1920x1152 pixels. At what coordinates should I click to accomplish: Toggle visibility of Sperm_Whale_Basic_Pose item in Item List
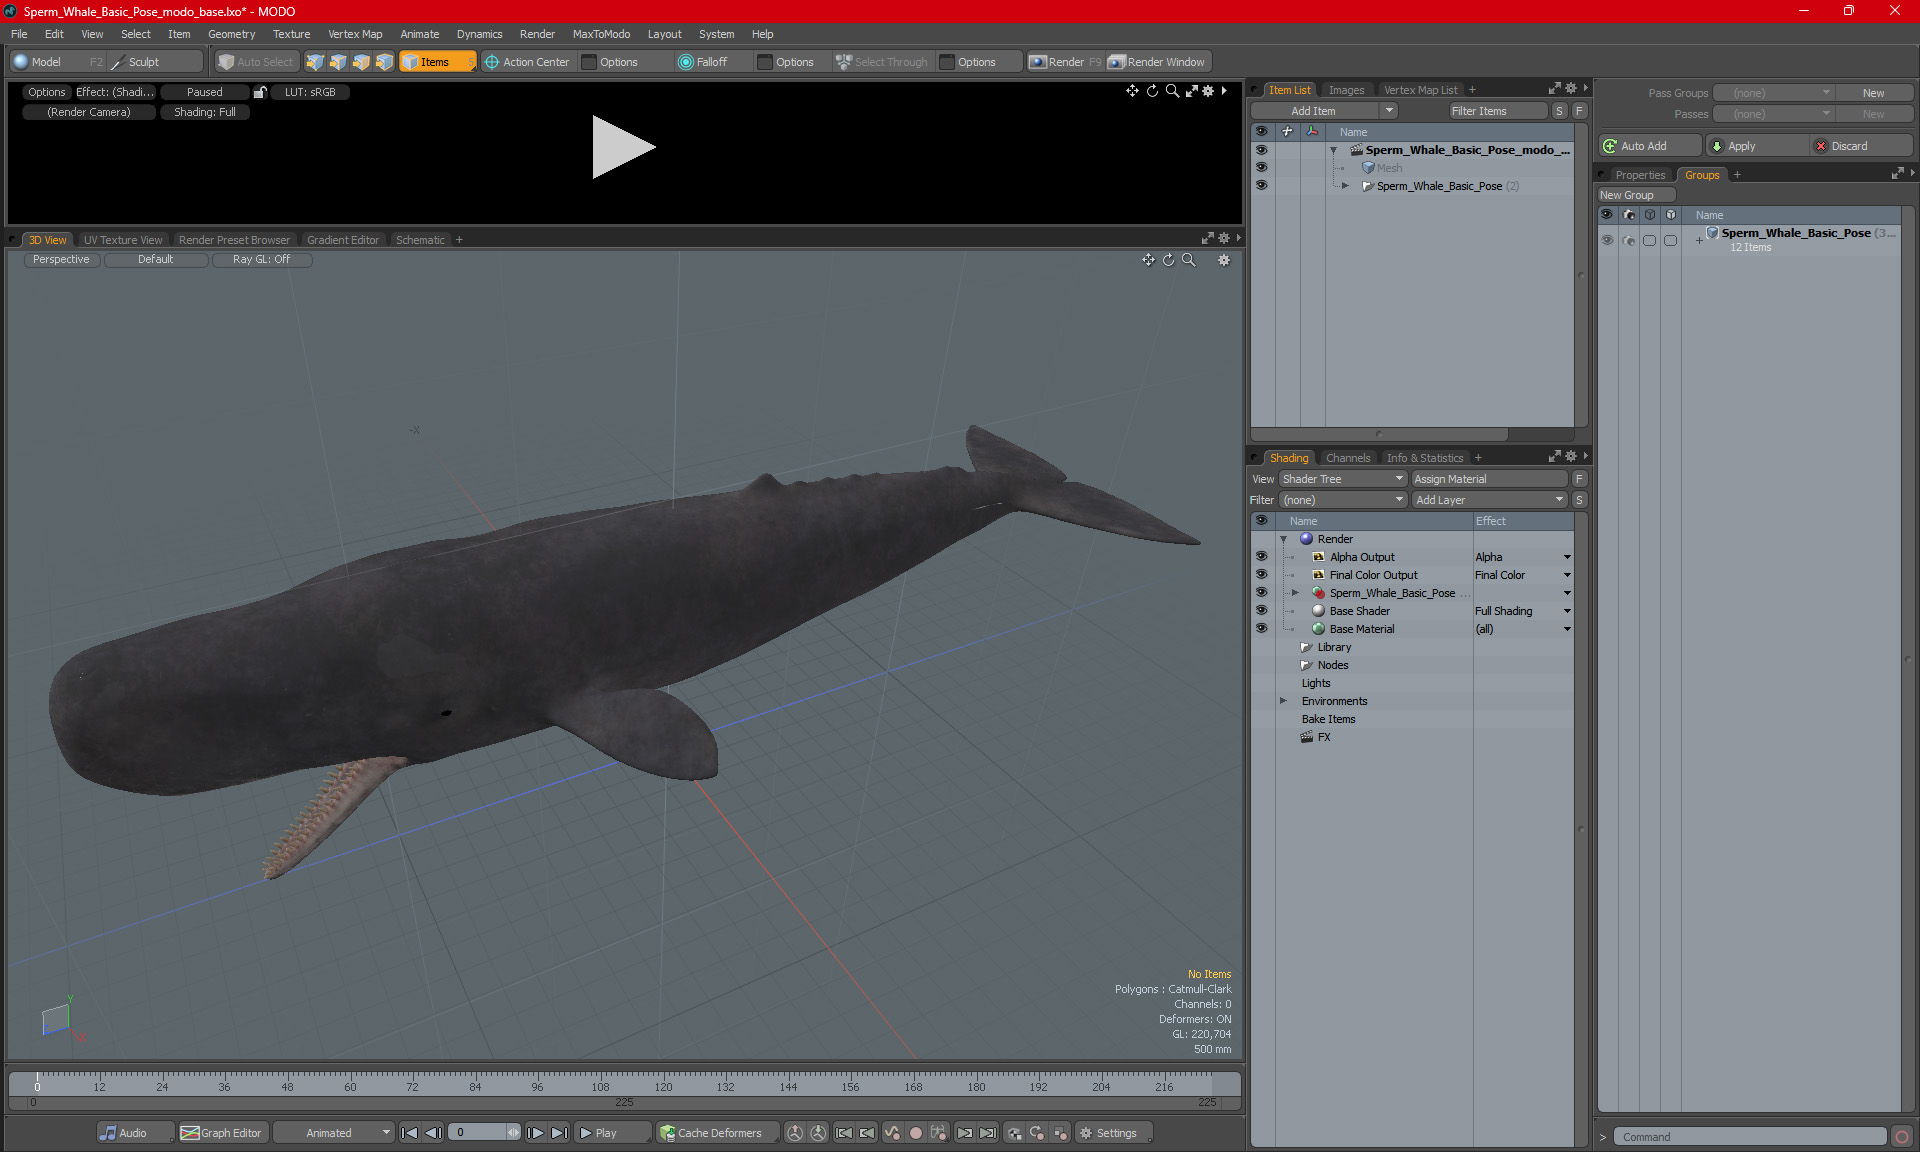tap(1261, 186)
